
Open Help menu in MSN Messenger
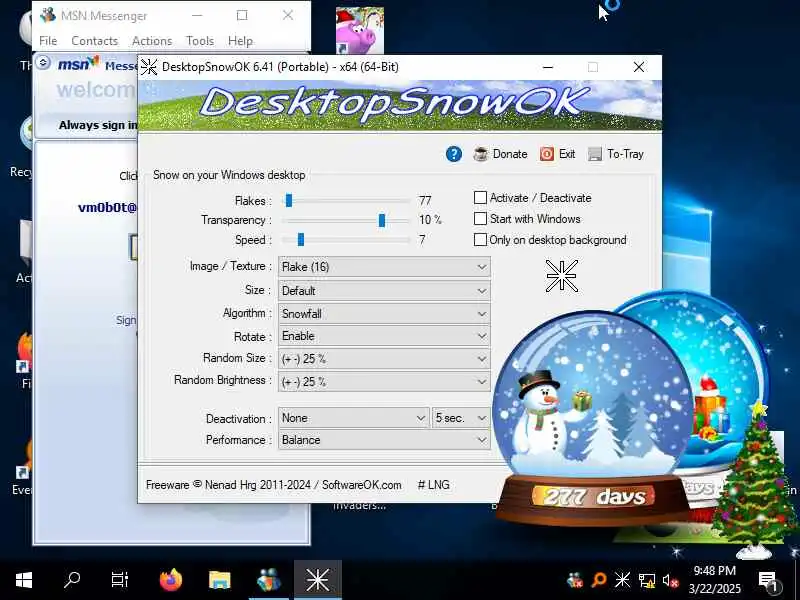tap(240, 41)
